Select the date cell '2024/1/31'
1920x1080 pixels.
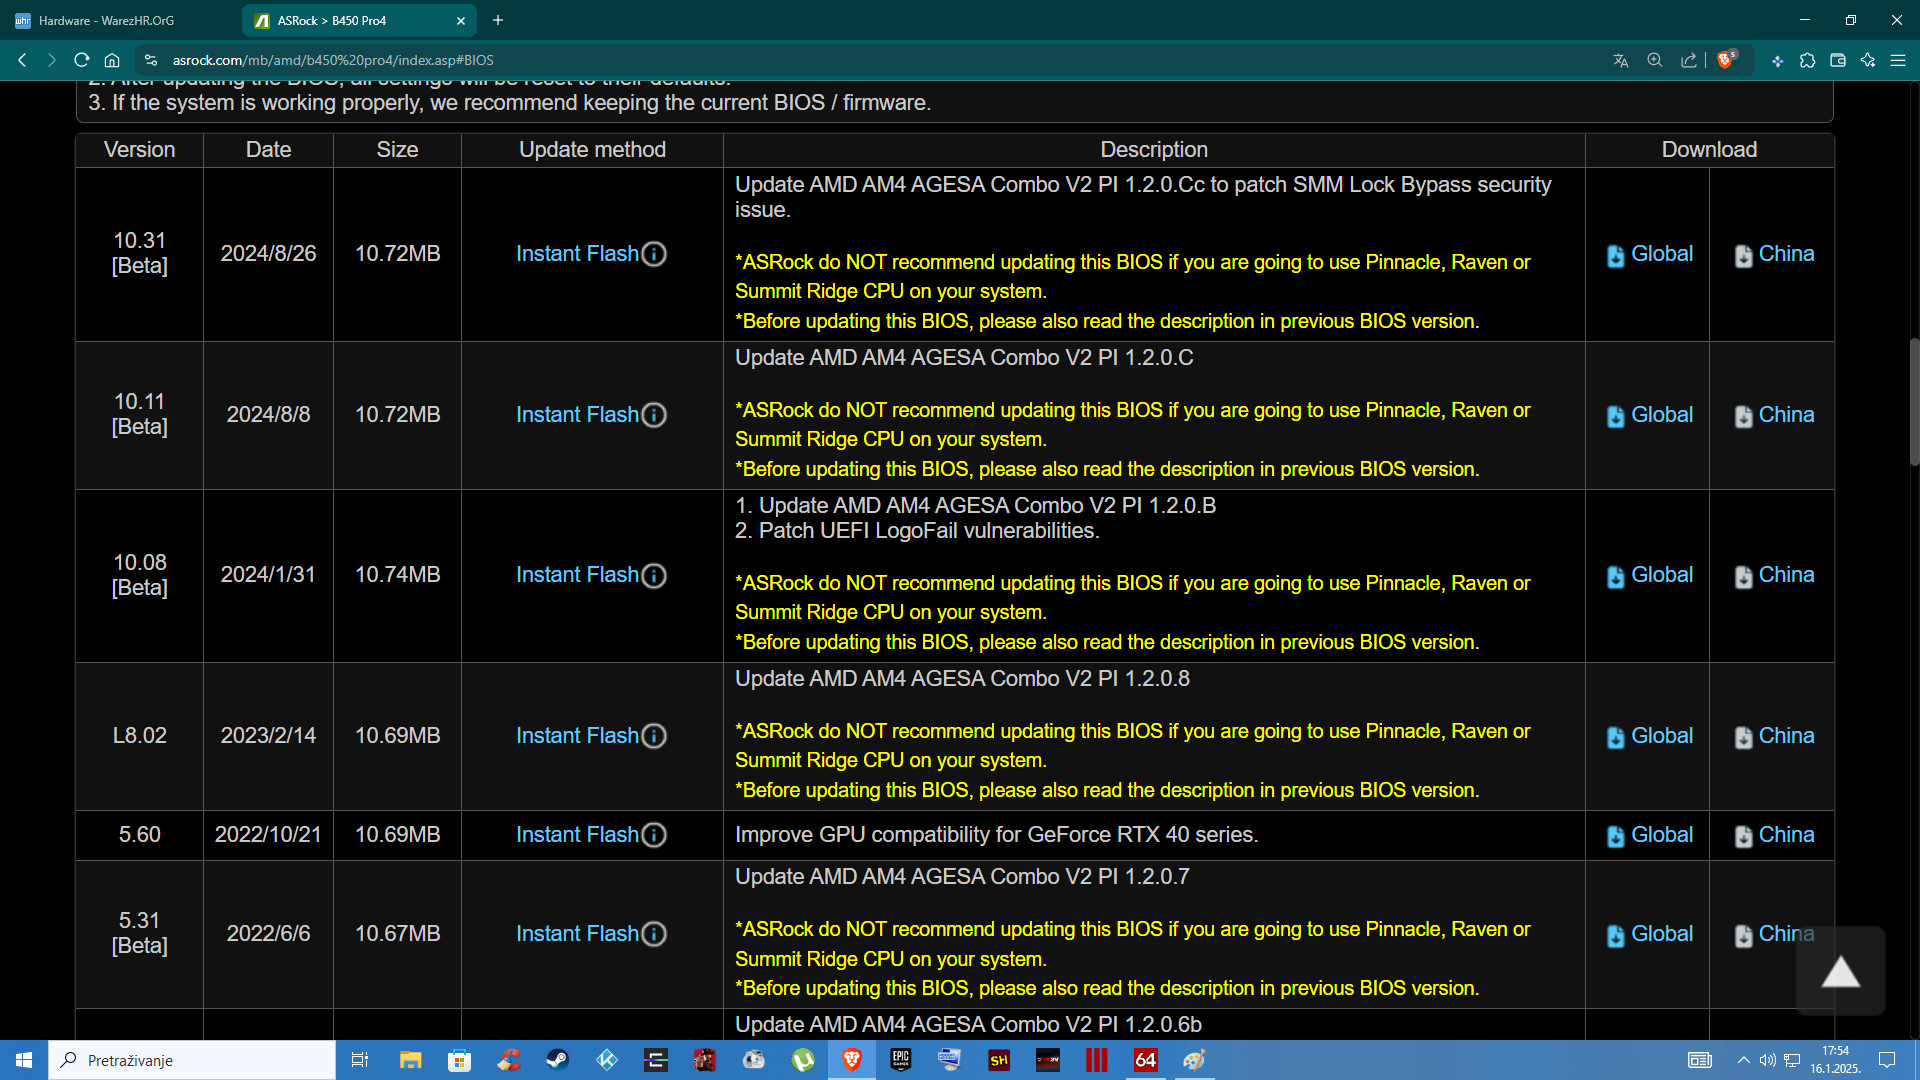tap(268, 575)
